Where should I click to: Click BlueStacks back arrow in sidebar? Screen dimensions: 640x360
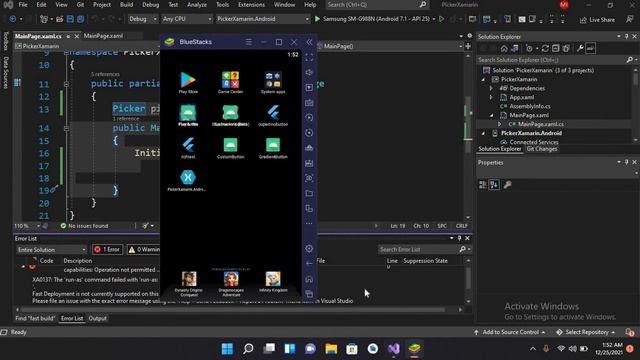309,264
